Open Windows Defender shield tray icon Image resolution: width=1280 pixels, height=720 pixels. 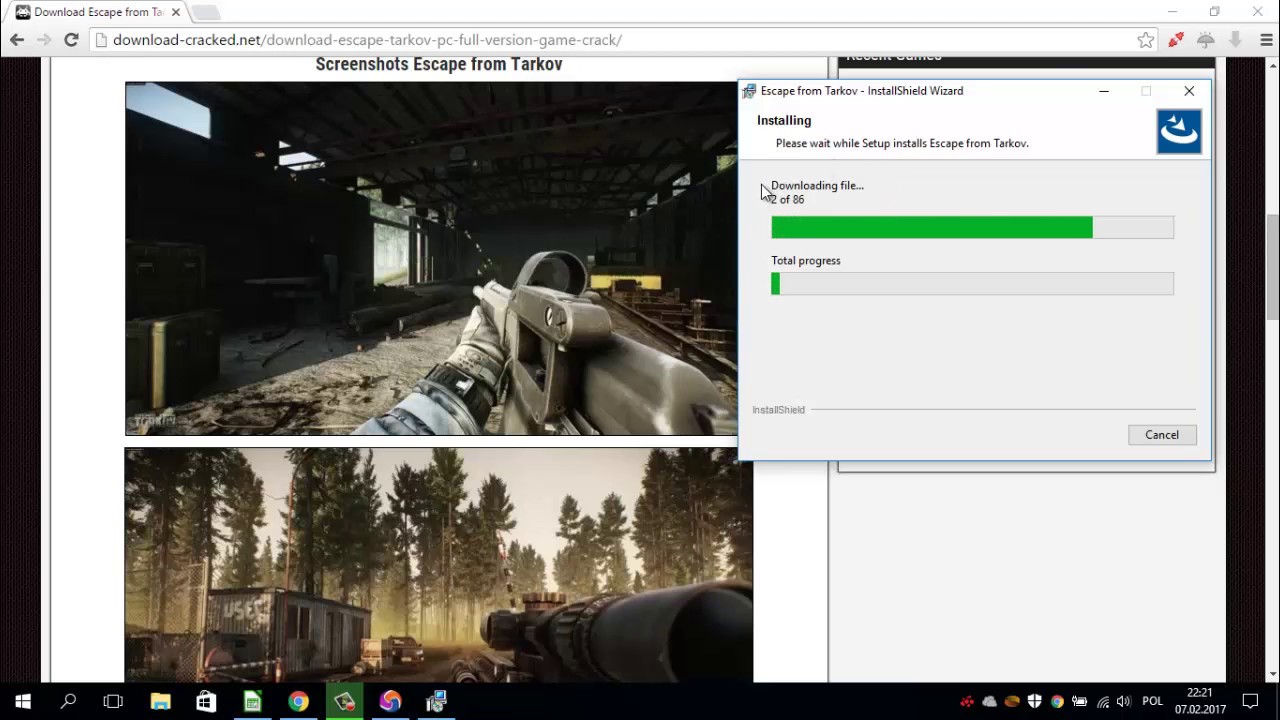1035,702
